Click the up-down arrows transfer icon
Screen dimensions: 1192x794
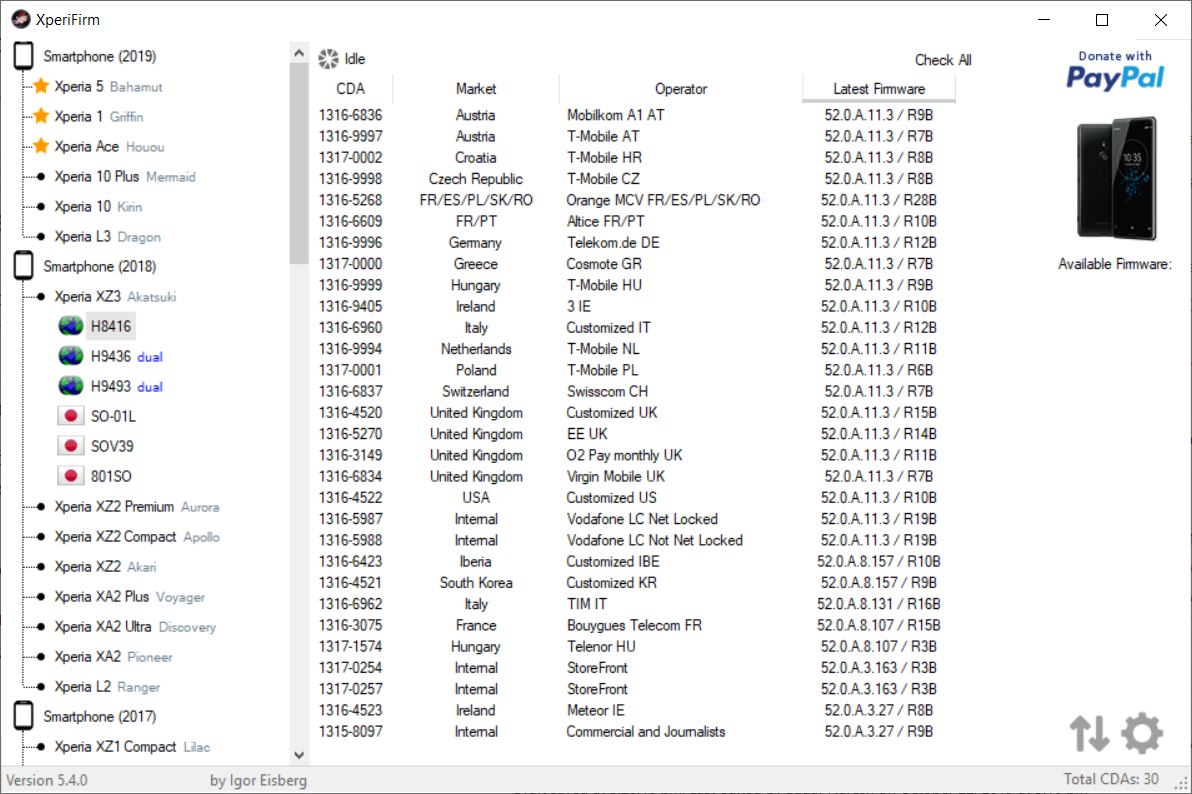coord(1089,733)
